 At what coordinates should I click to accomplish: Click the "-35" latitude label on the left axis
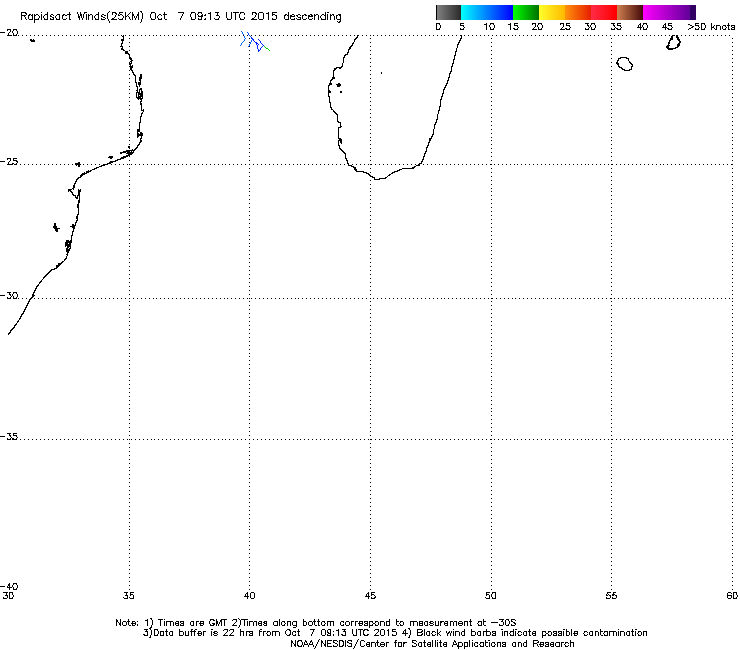coord(9,437)
